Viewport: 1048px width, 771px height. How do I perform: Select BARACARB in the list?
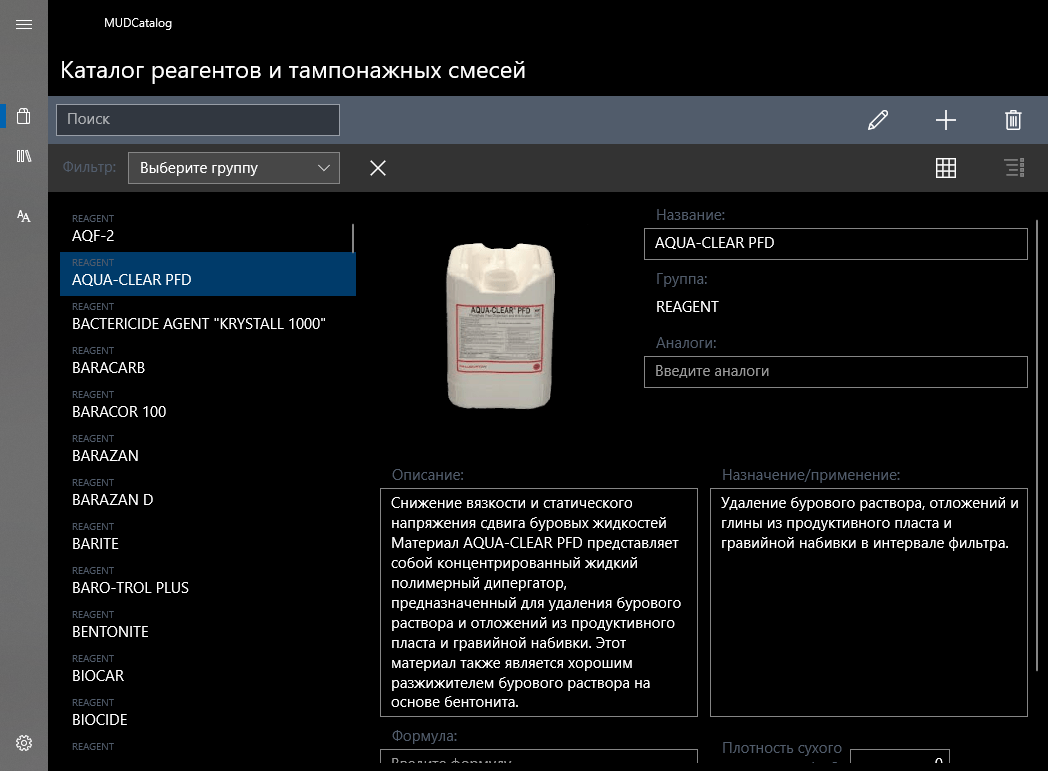tap(207, 362)
